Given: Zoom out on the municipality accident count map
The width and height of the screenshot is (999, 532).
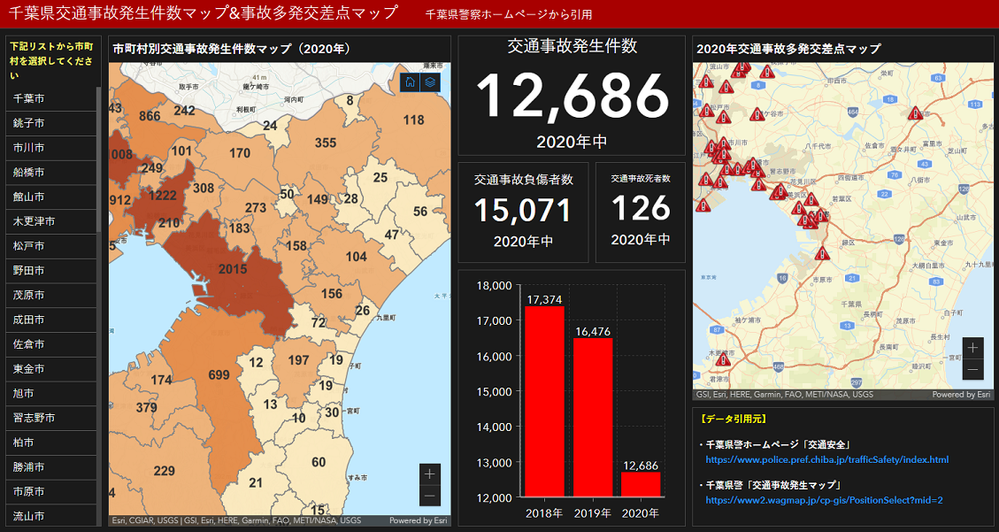Looking at the screenshot, I should [x=429, y=495].
